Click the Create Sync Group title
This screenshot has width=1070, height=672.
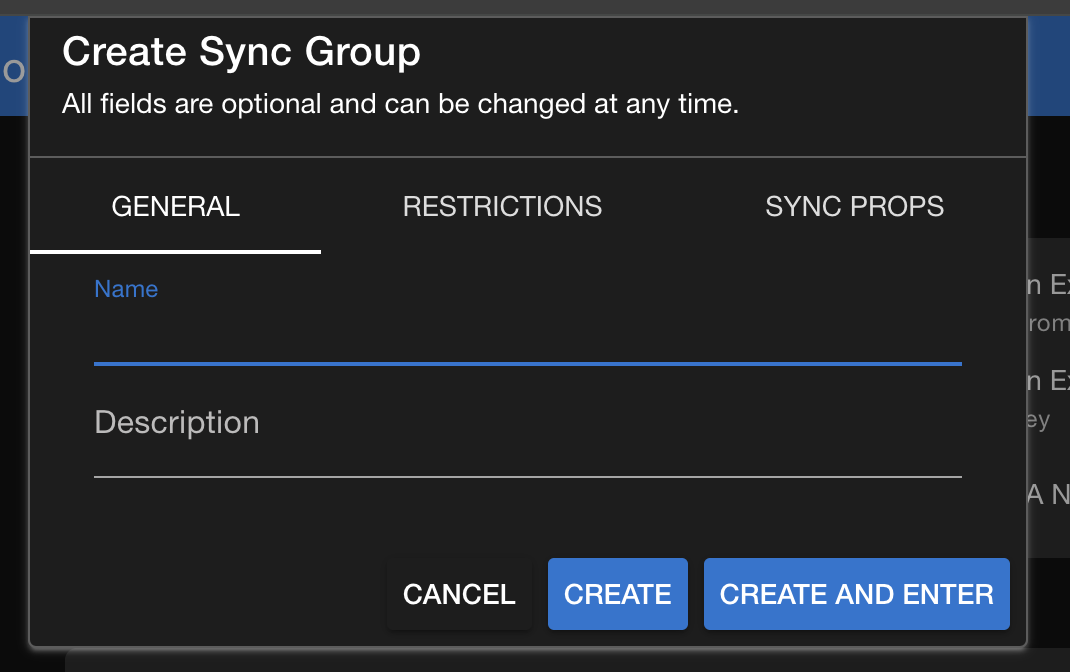click(241, 51)
